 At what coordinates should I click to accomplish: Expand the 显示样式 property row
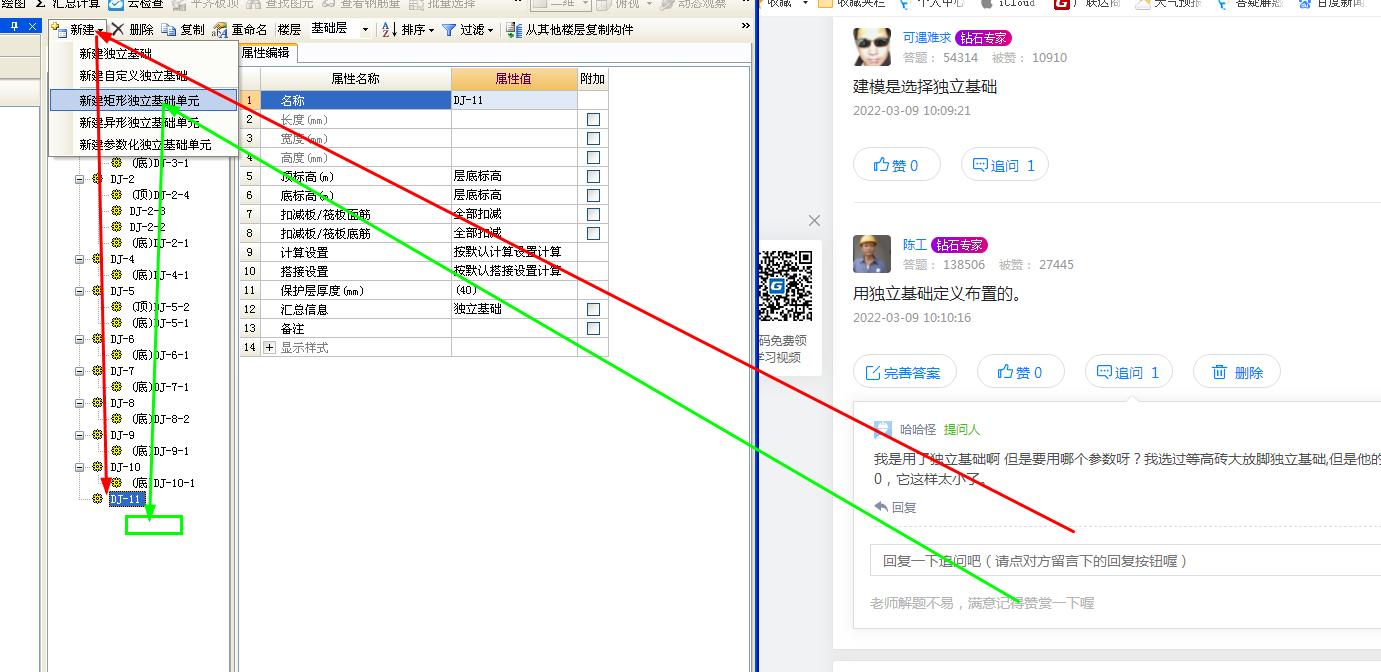click(x=269, y=348)
